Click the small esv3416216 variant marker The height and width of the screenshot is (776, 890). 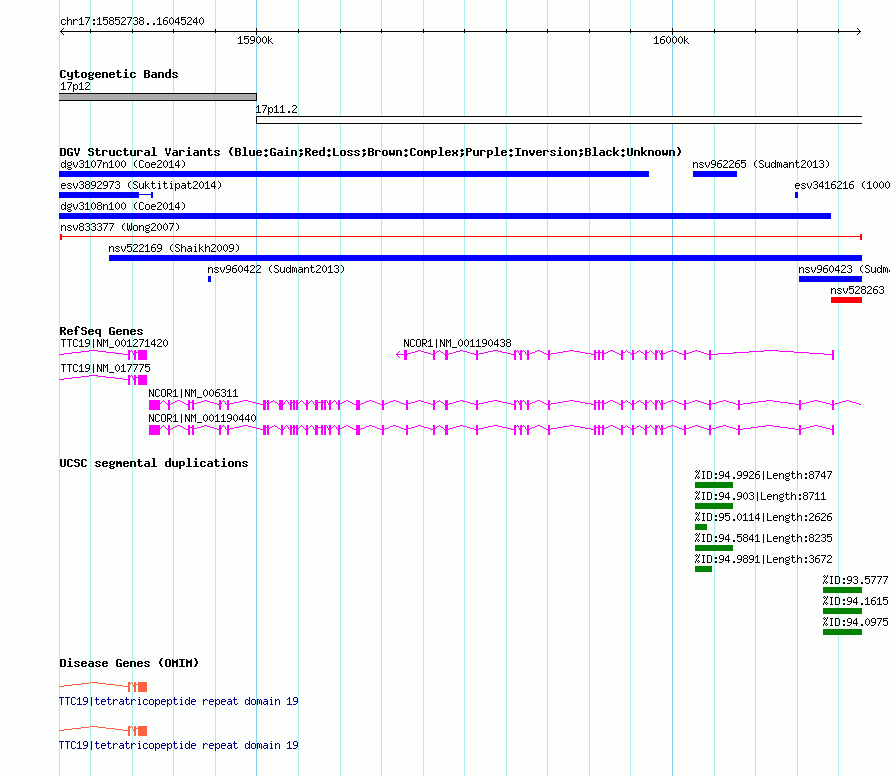796,195
